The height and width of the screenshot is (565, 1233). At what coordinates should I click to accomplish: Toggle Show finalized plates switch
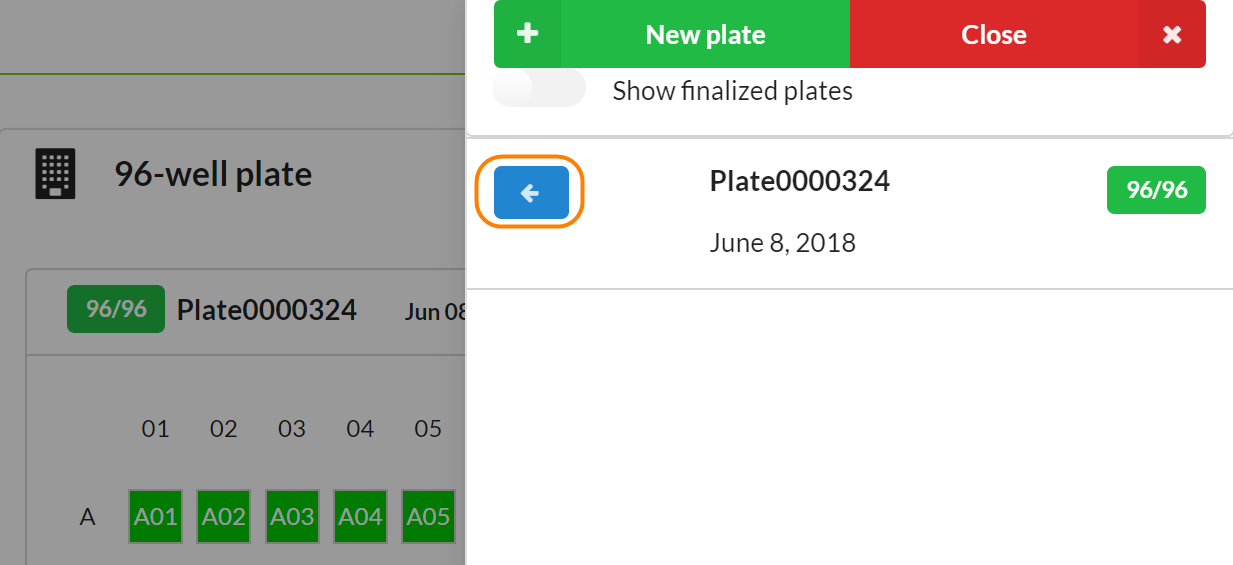click(539, 90)
